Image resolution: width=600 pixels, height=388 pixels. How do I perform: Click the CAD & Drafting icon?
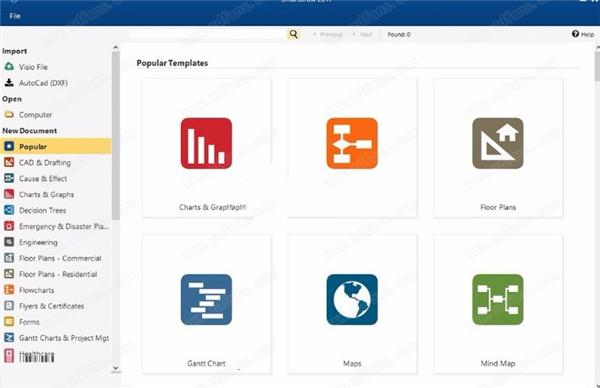click(x=9, y=162)
